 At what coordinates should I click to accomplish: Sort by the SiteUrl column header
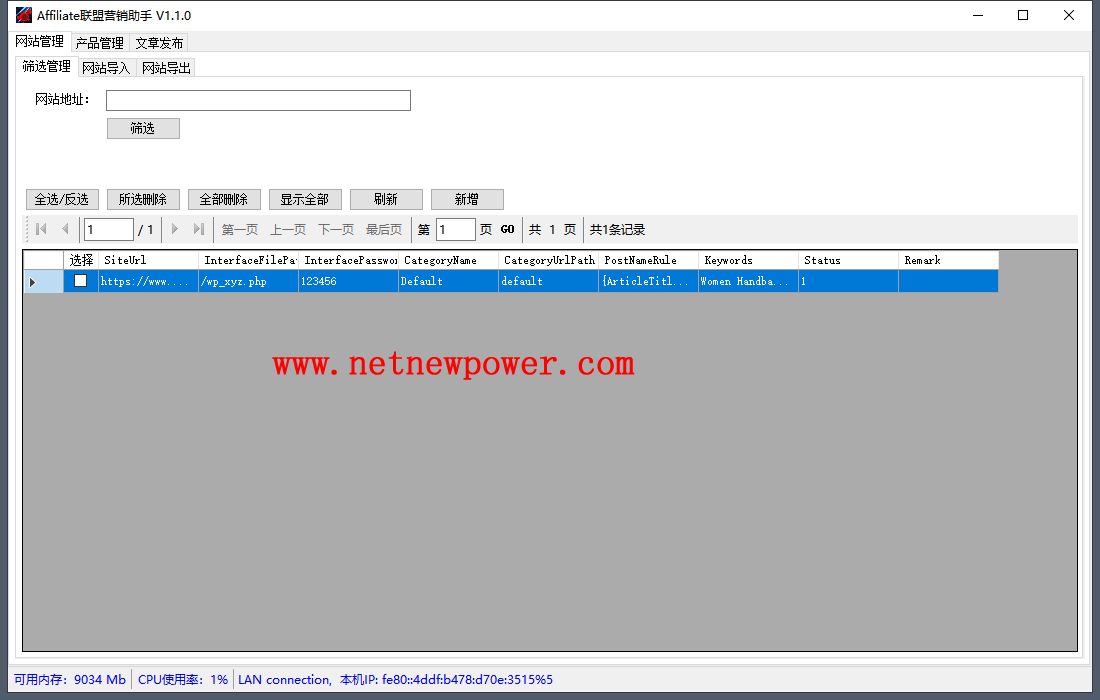148,260
